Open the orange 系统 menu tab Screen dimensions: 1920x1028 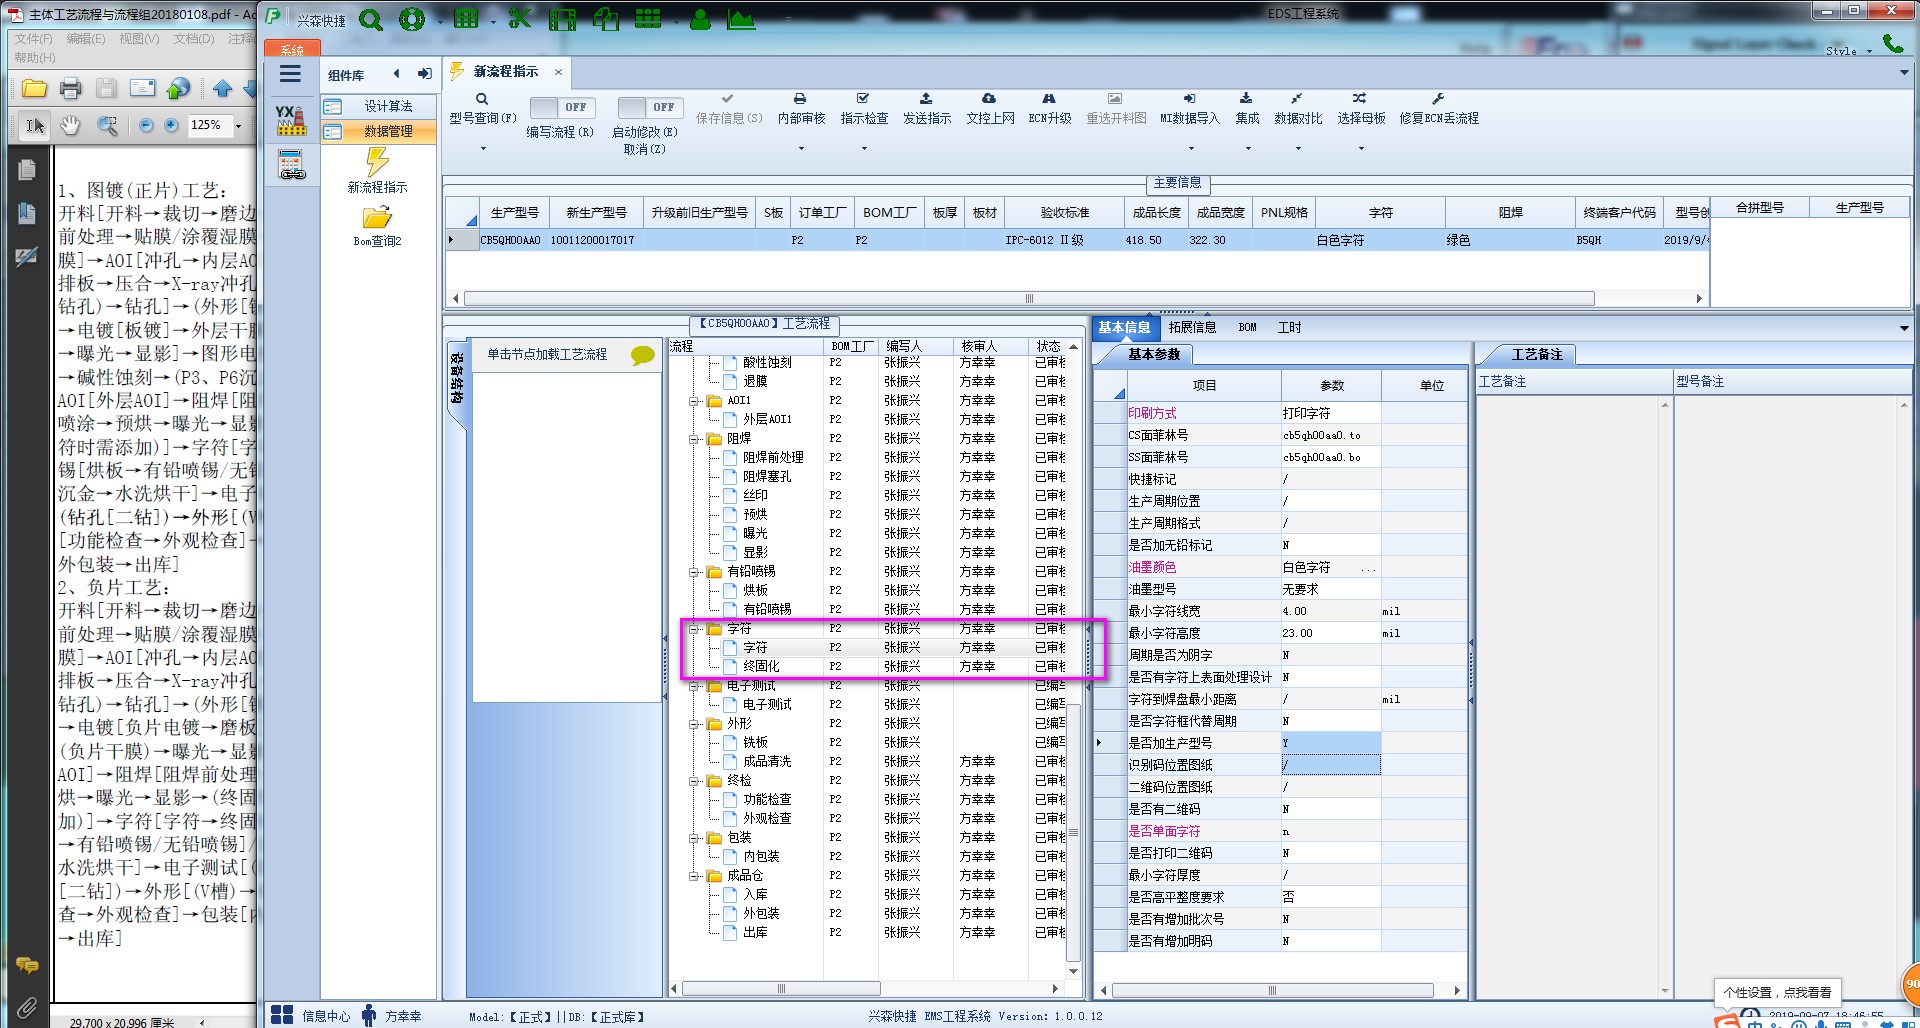click(291, 49)
